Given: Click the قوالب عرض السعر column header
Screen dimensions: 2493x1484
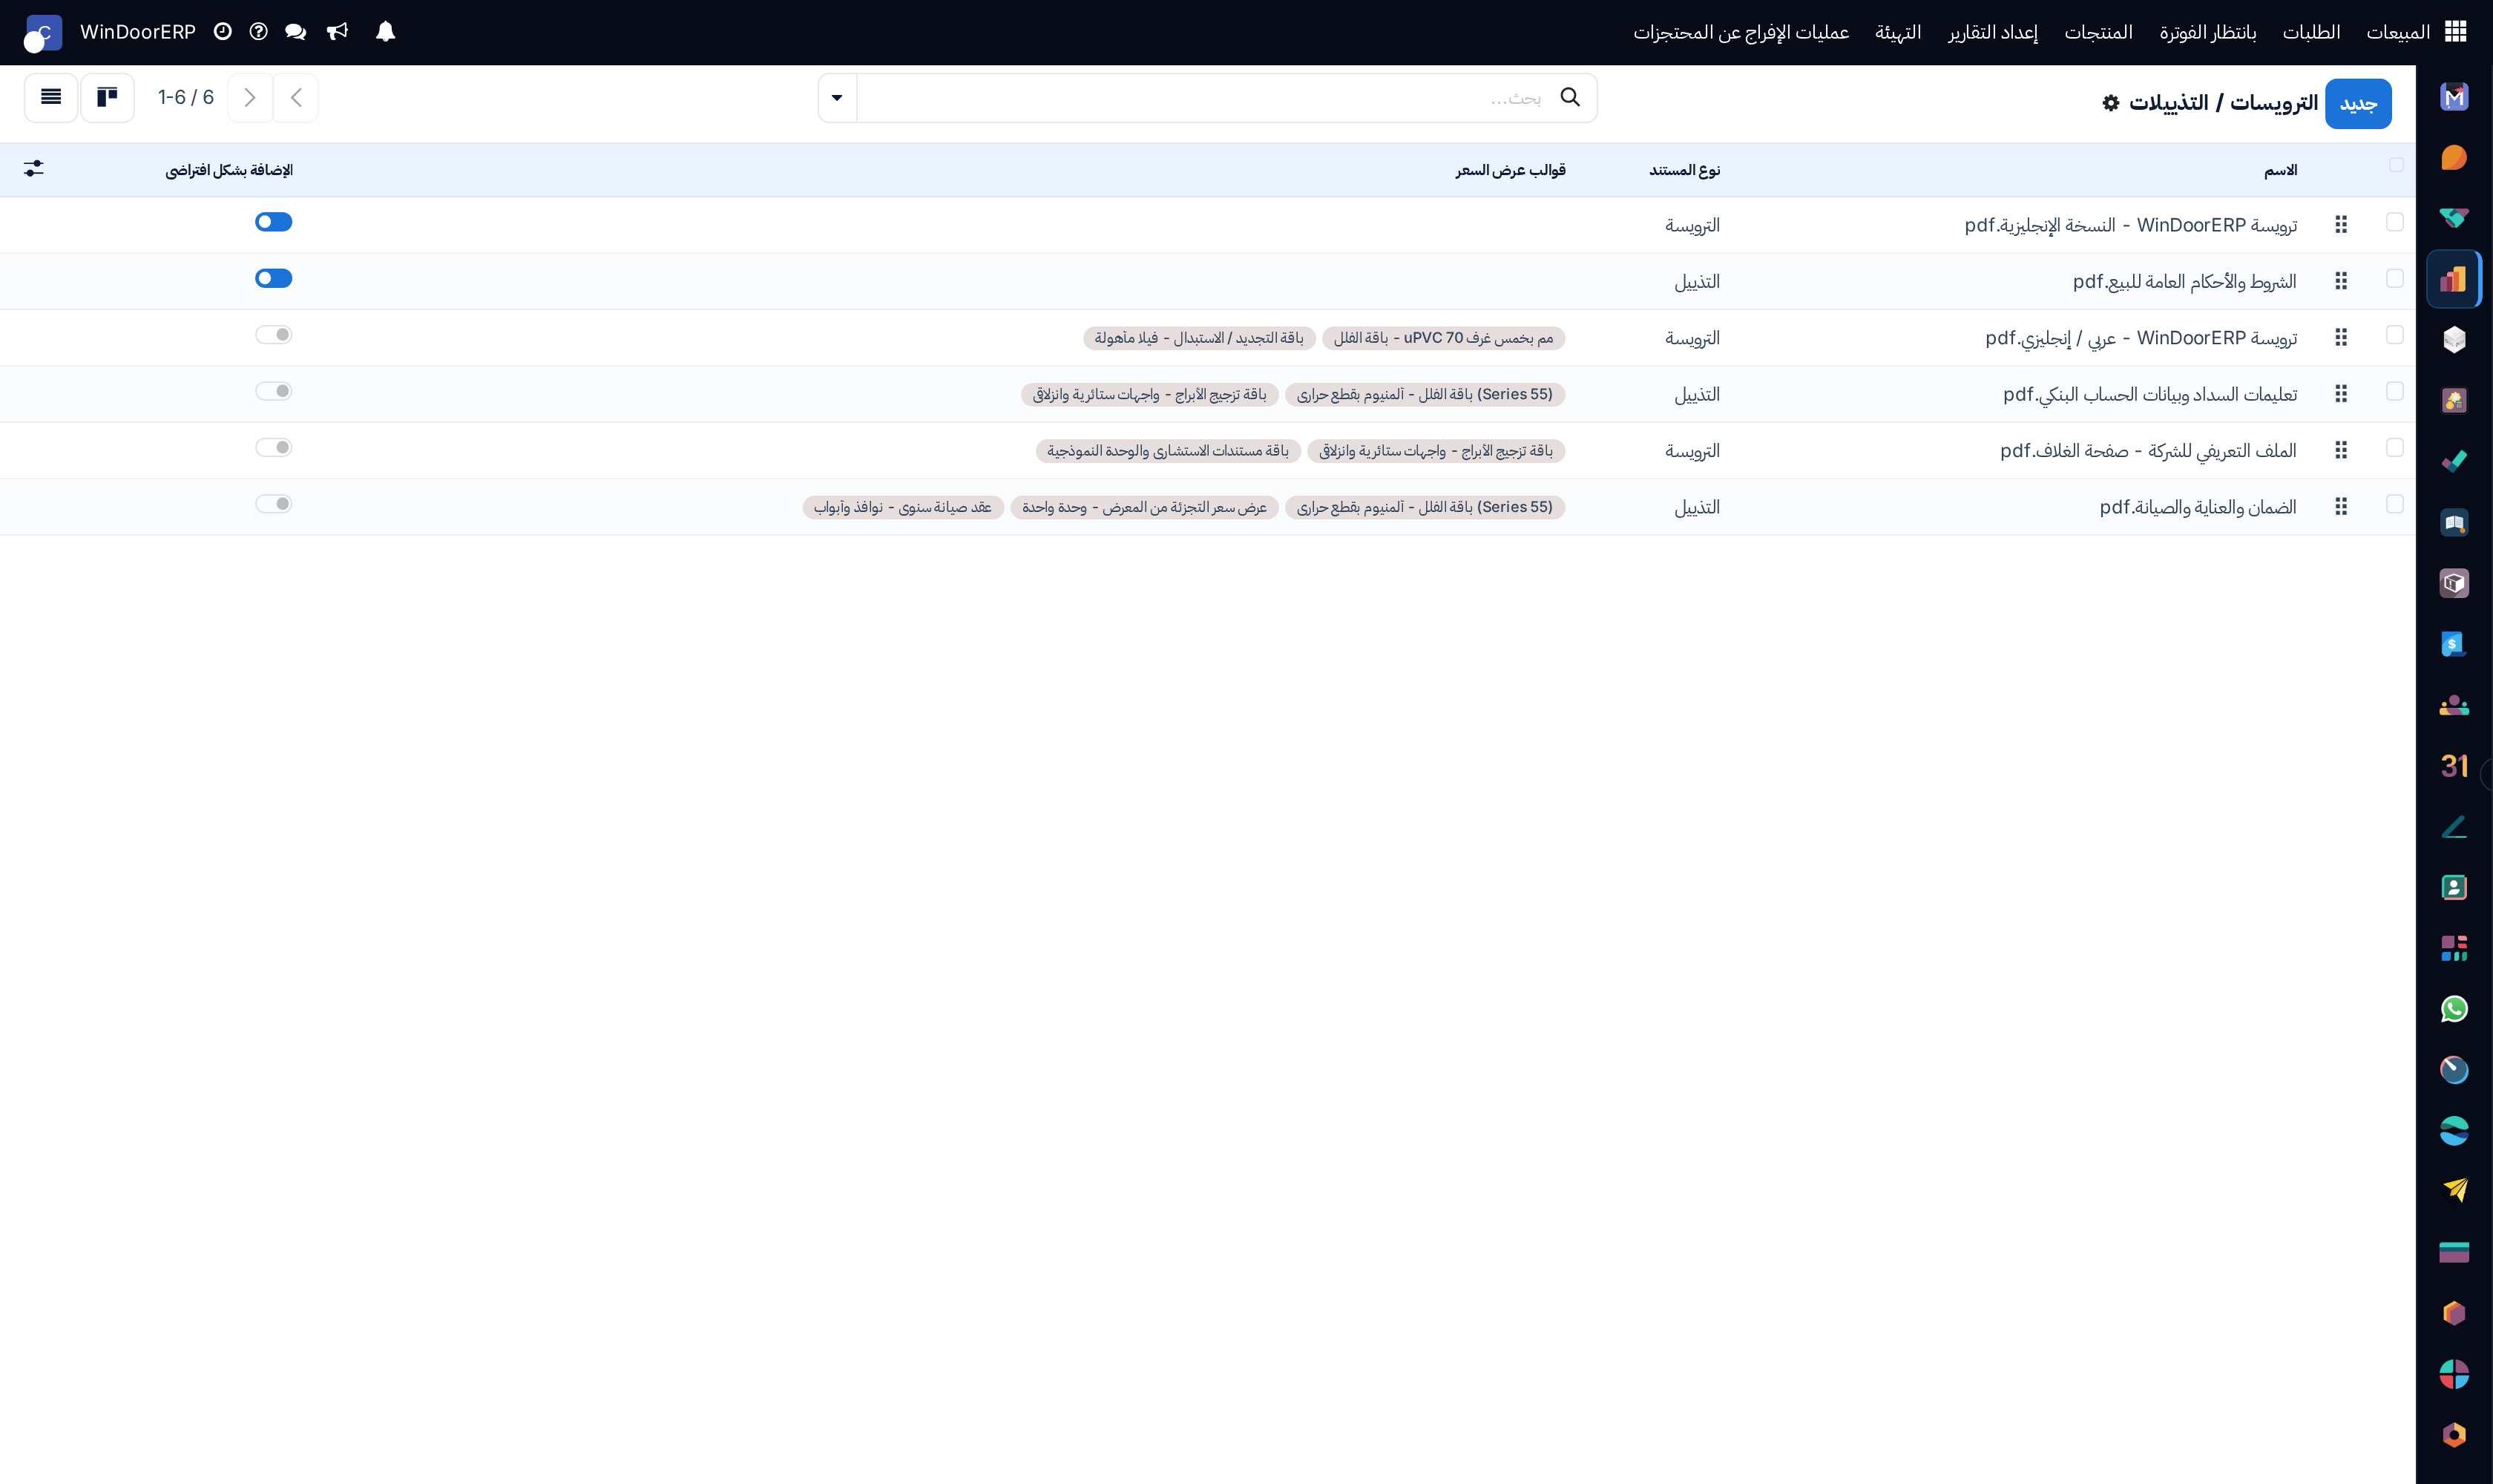Looking at the screenshot, I should 1510,170.
